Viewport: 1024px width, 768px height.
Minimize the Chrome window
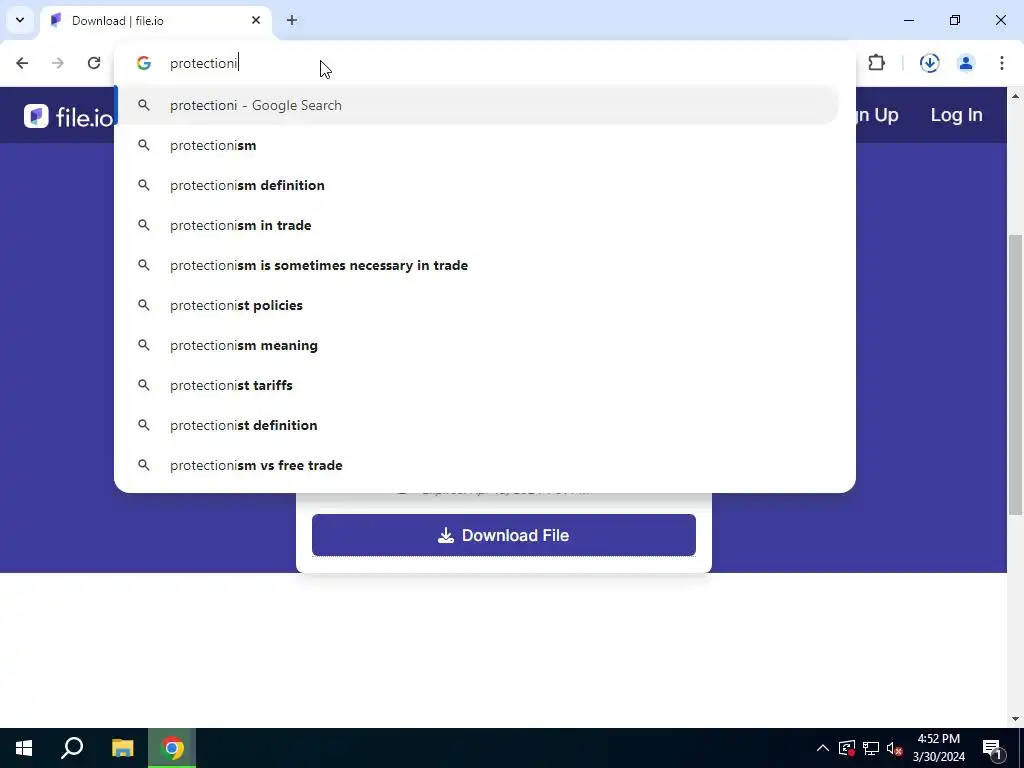click(x=908, y=20)
